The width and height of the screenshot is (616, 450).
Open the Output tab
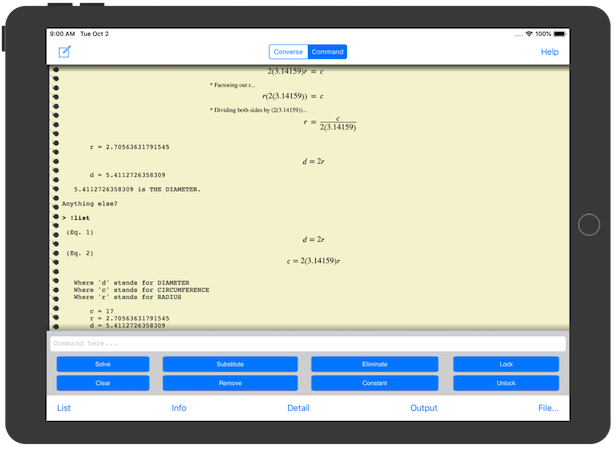[x=424, y=408]
